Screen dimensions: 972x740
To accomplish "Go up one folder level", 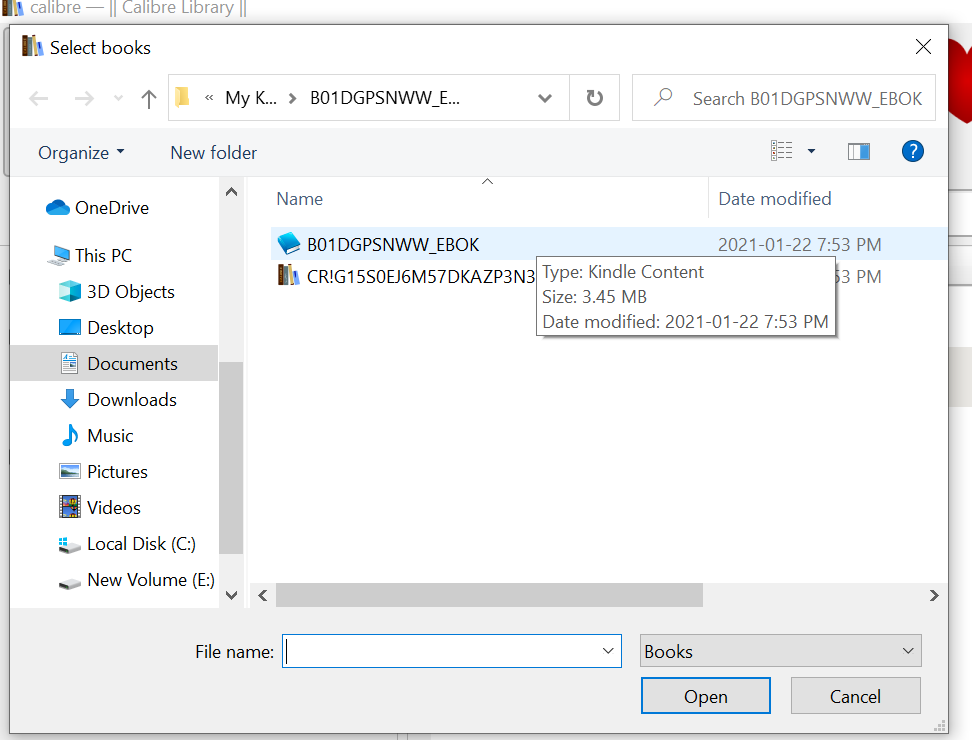I will (149, 99).
